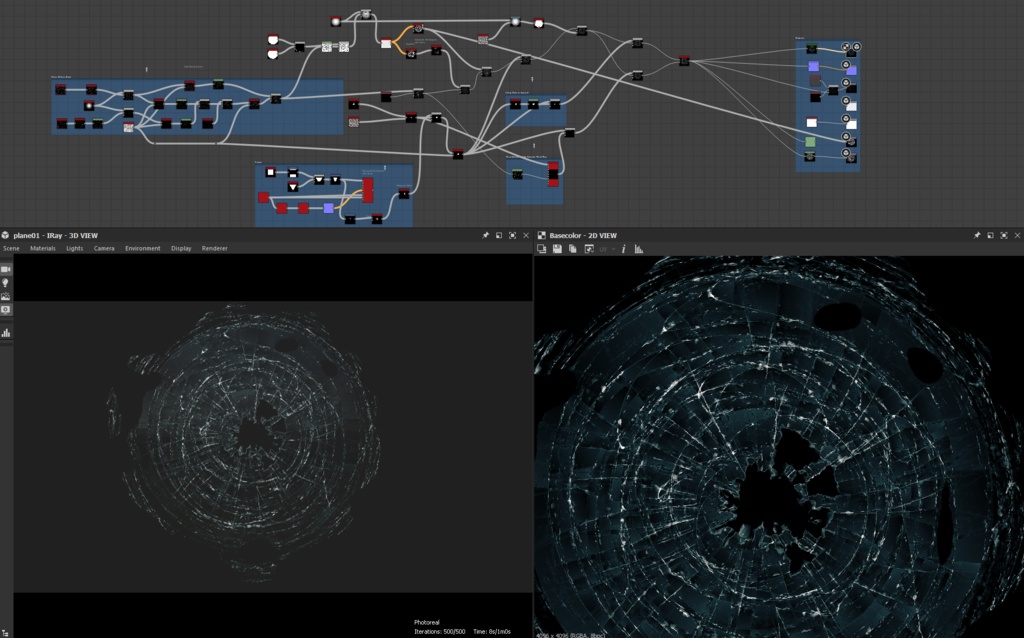Toggle pin on the 2D VIEW panel
1024x638 pixels.
pos(977,235)
